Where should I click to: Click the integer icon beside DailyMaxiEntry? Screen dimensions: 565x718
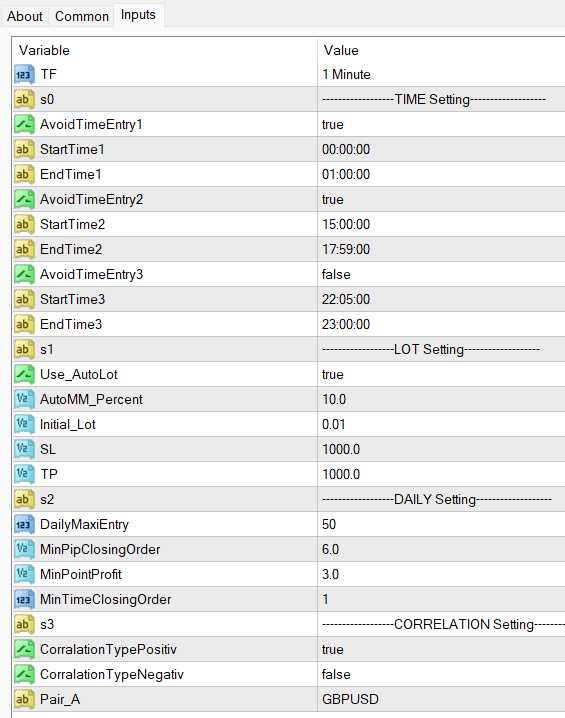[24, 524]
